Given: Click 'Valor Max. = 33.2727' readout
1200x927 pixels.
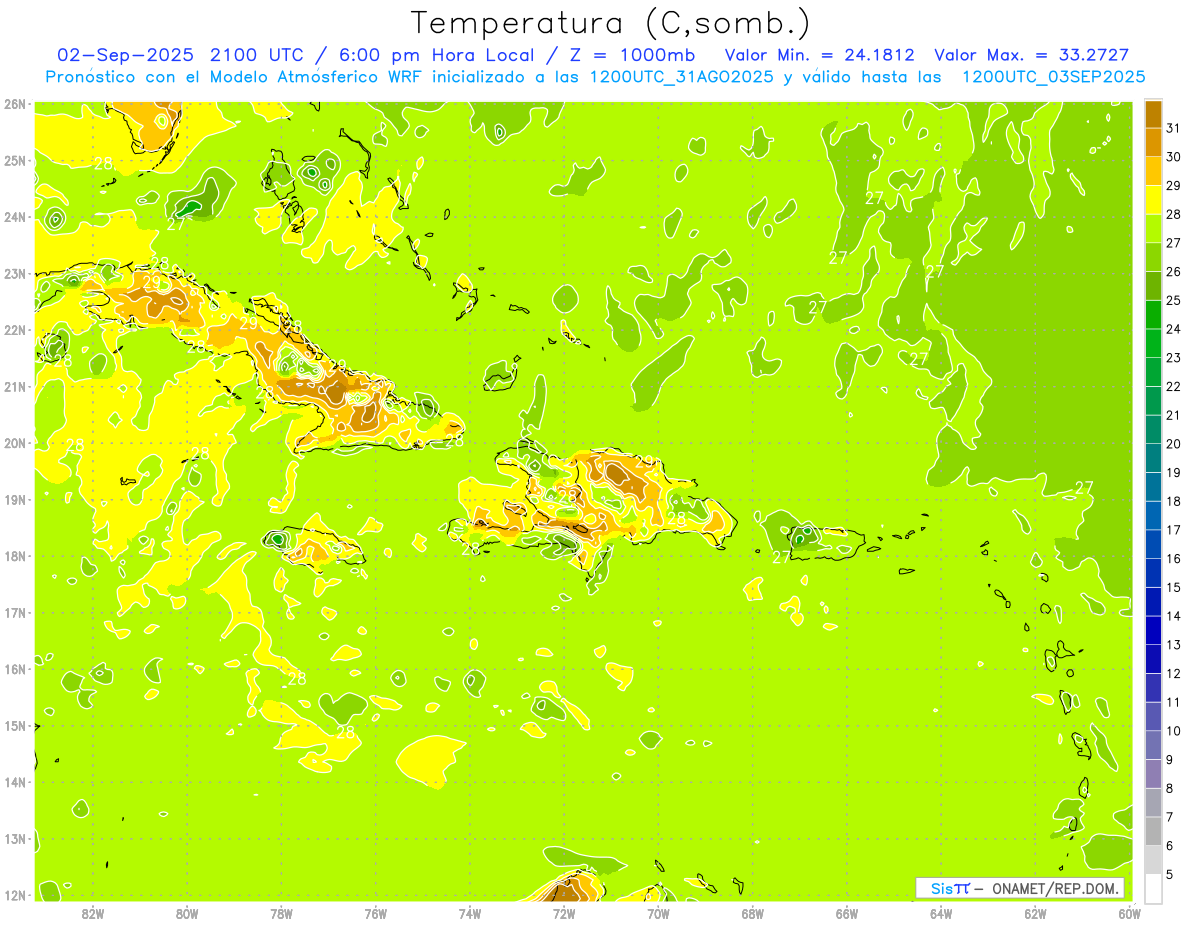Looking at the screenshot, I should 1031,55.
